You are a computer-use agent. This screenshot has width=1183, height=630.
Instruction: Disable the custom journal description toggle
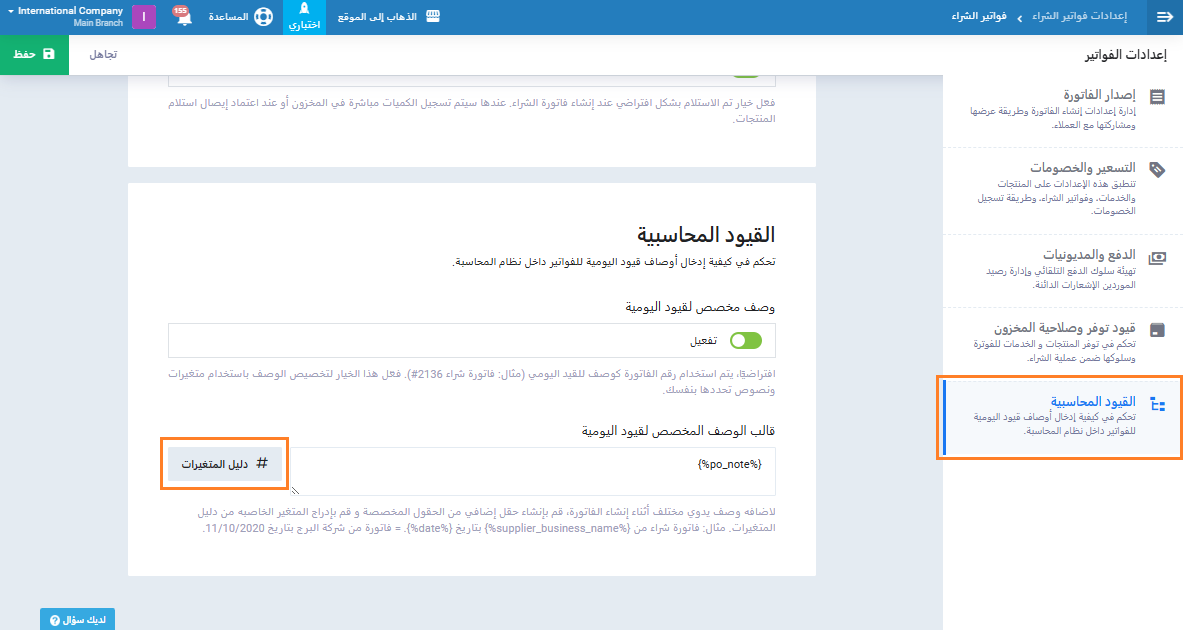point(745,341)
